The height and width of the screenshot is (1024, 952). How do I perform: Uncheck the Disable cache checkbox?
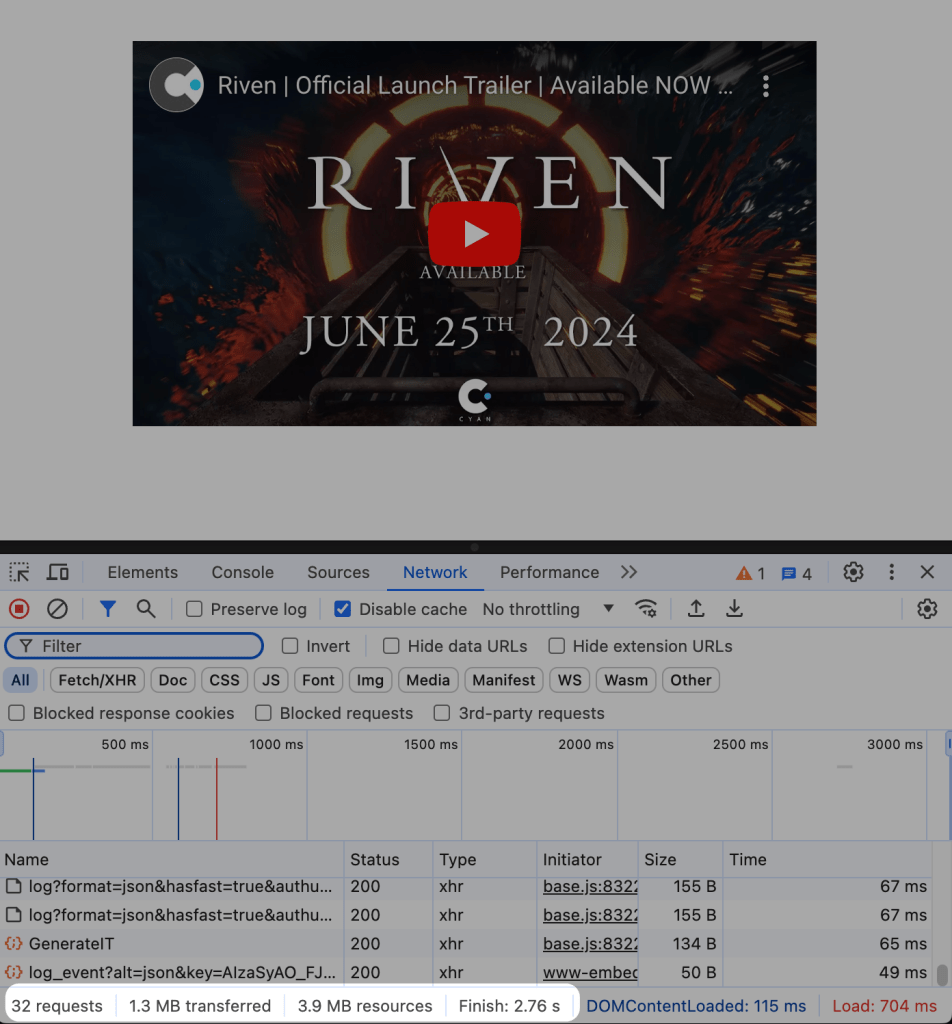343,609
